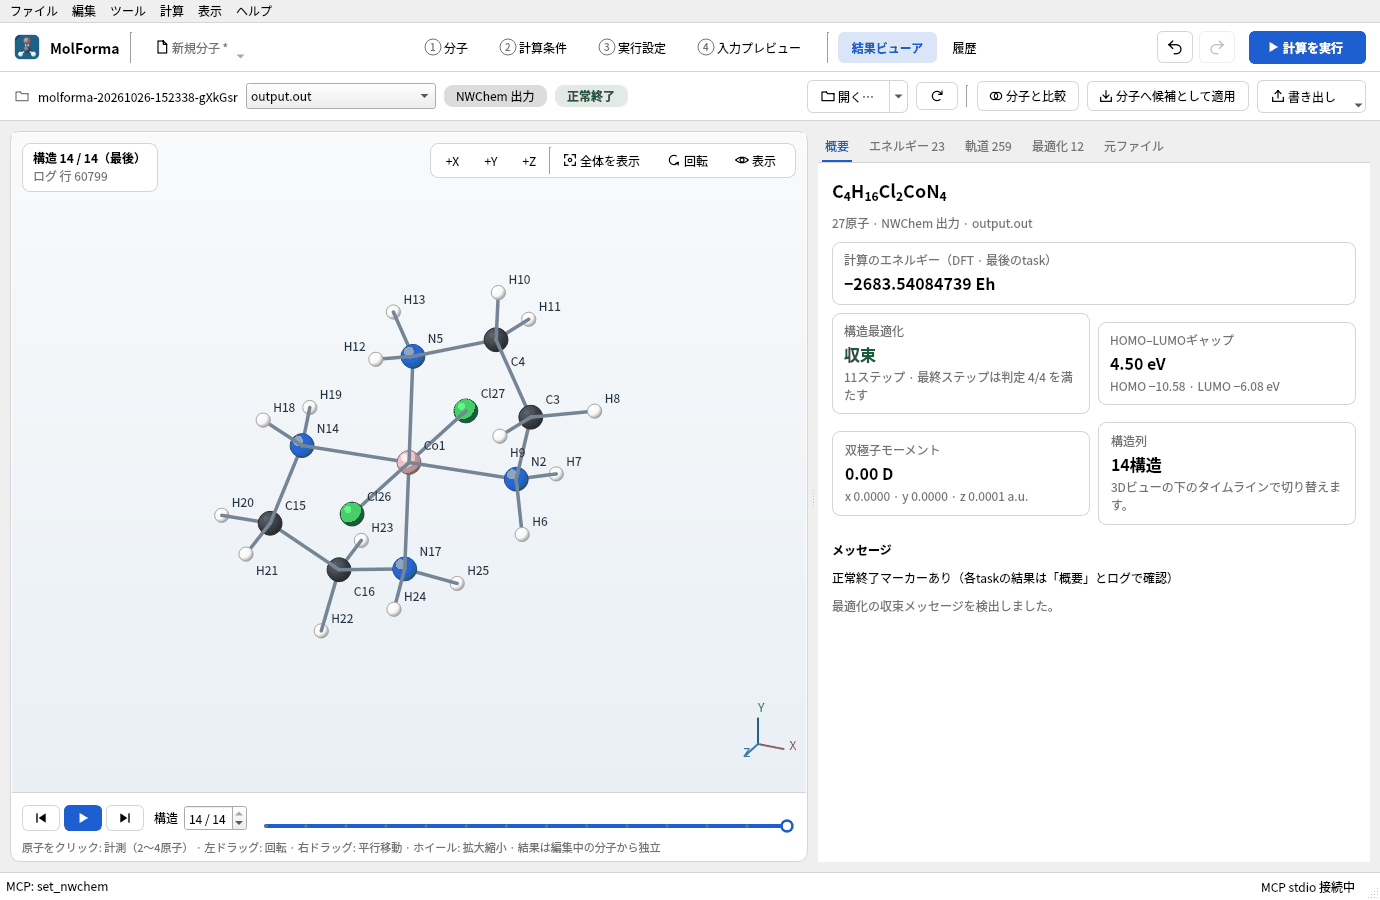The width and height of the screenshot is (1380, 900).
Task: Click the structure timeline slider handle
Action: point(787,826)
